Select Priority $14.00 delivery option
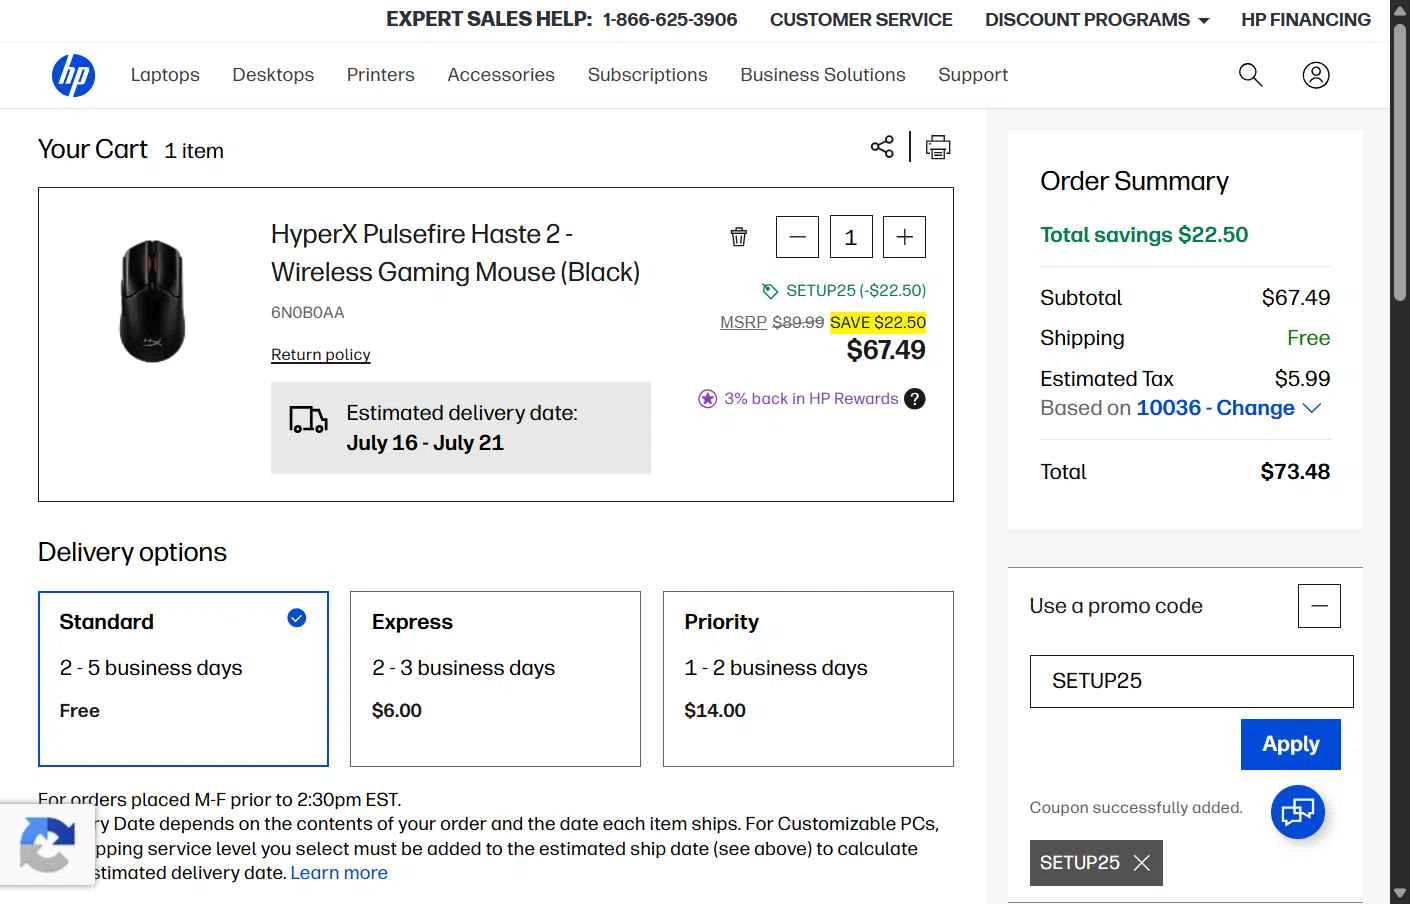Viewport: 1410px width, 904px height. click(808, 679)
